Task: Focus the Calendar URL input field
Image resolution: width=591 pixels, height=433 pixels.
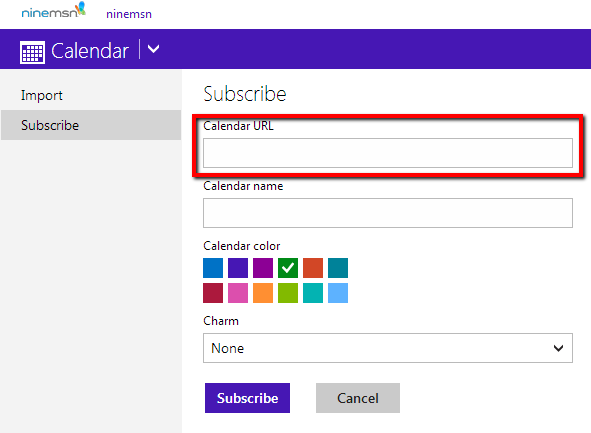Action: click(x=388, y=153)
